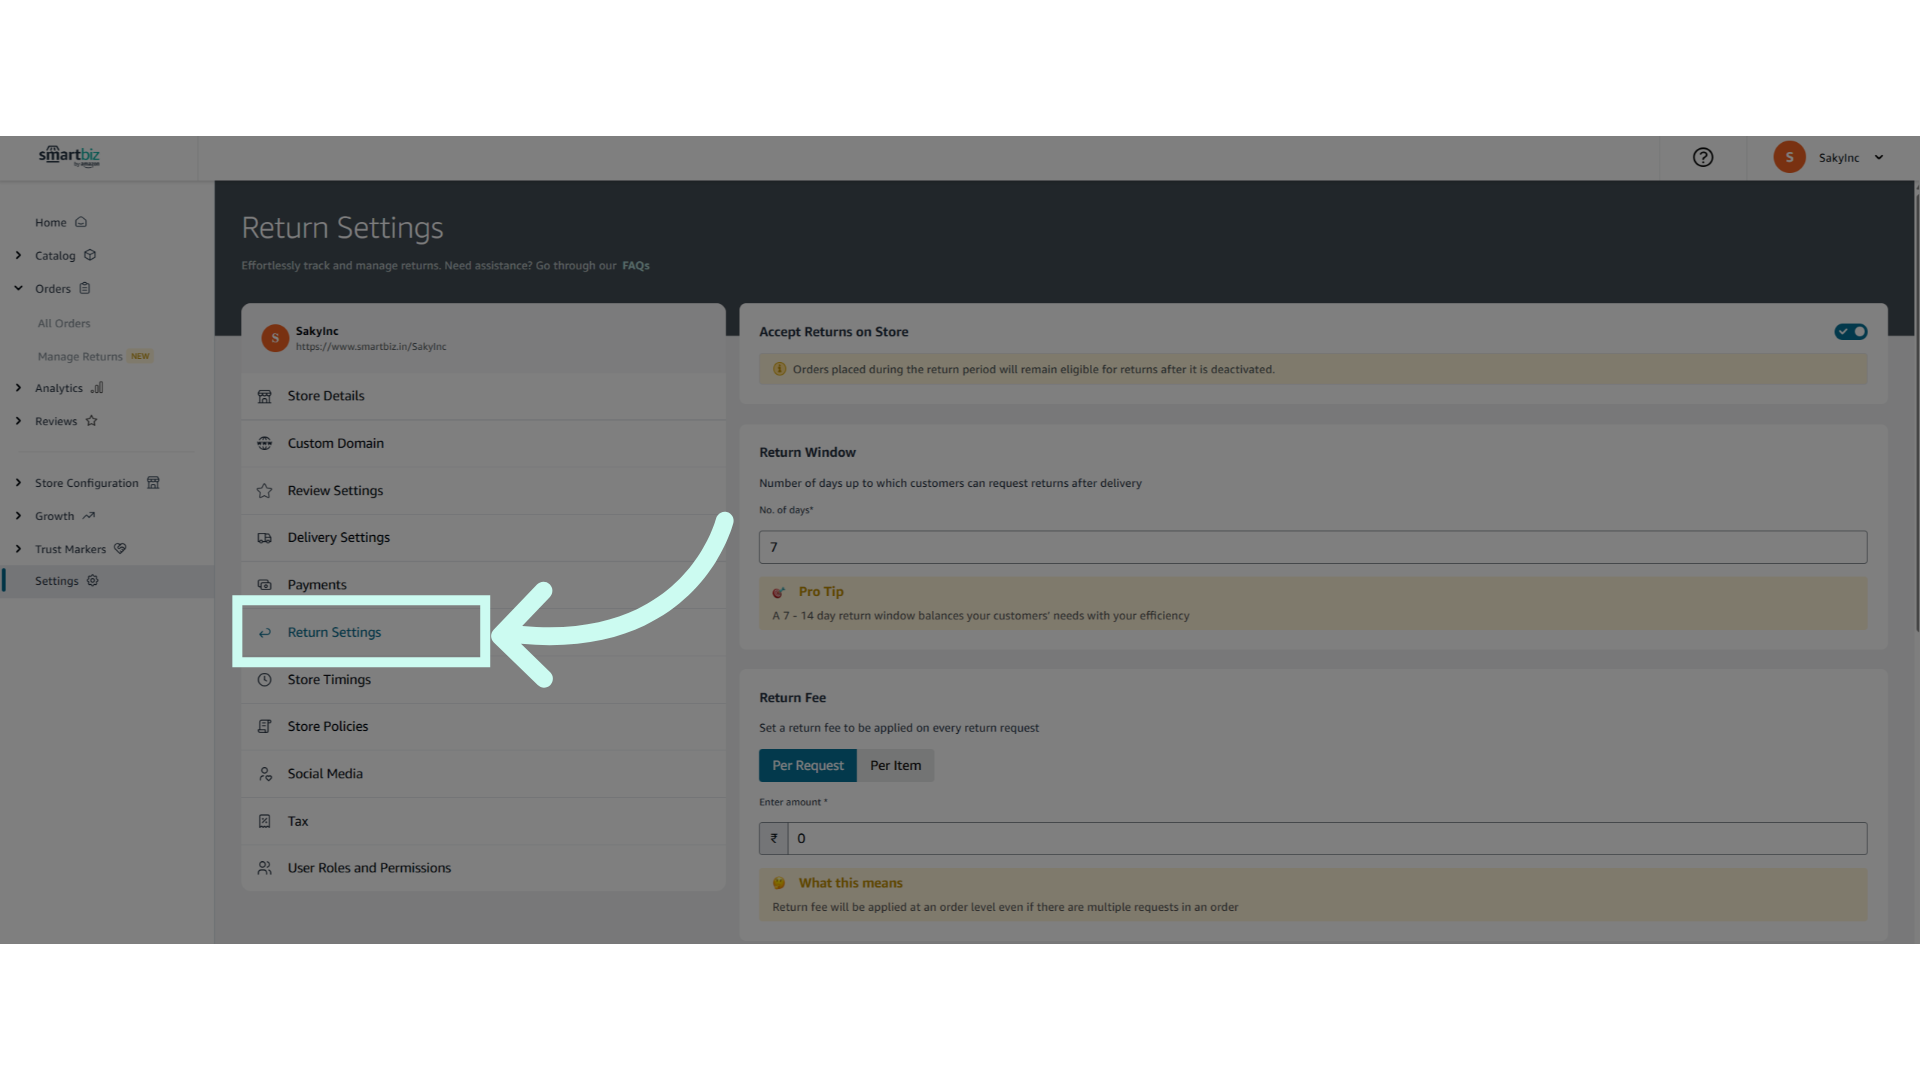Select Per Request return fee option
Screen dimensions: 1920x1080
click(x=807, y=766)
